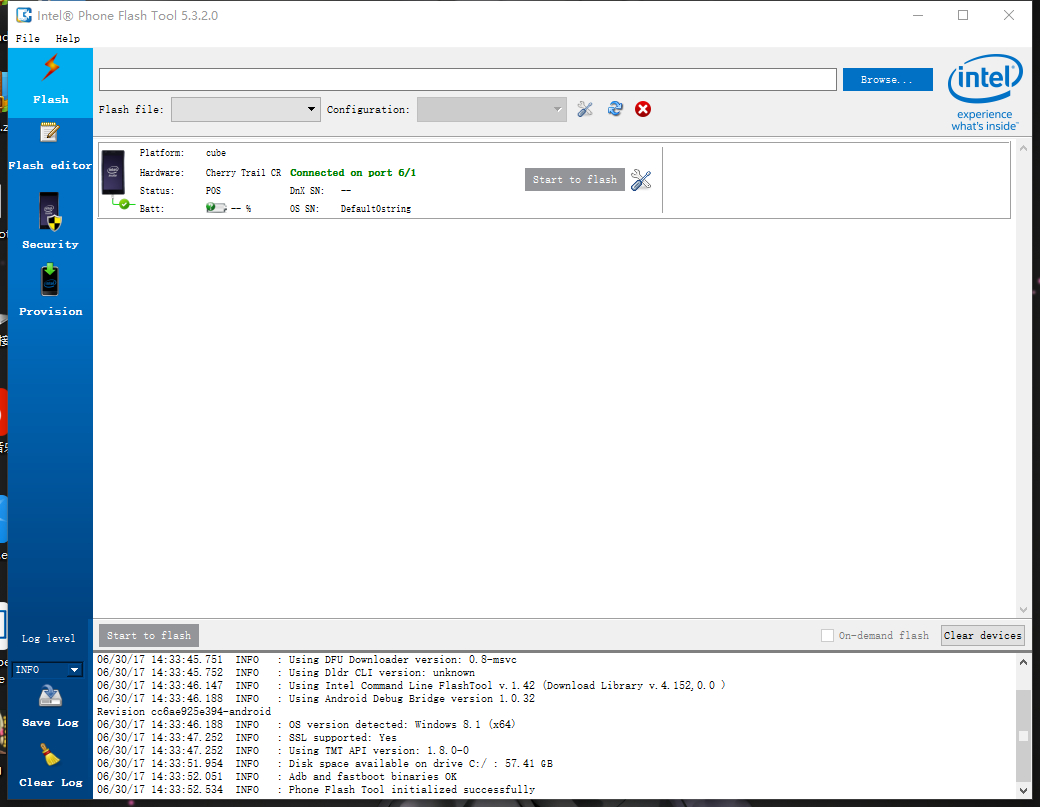
Task: Maximize the Phone Flash Tool window
Action: pos(963,15)
